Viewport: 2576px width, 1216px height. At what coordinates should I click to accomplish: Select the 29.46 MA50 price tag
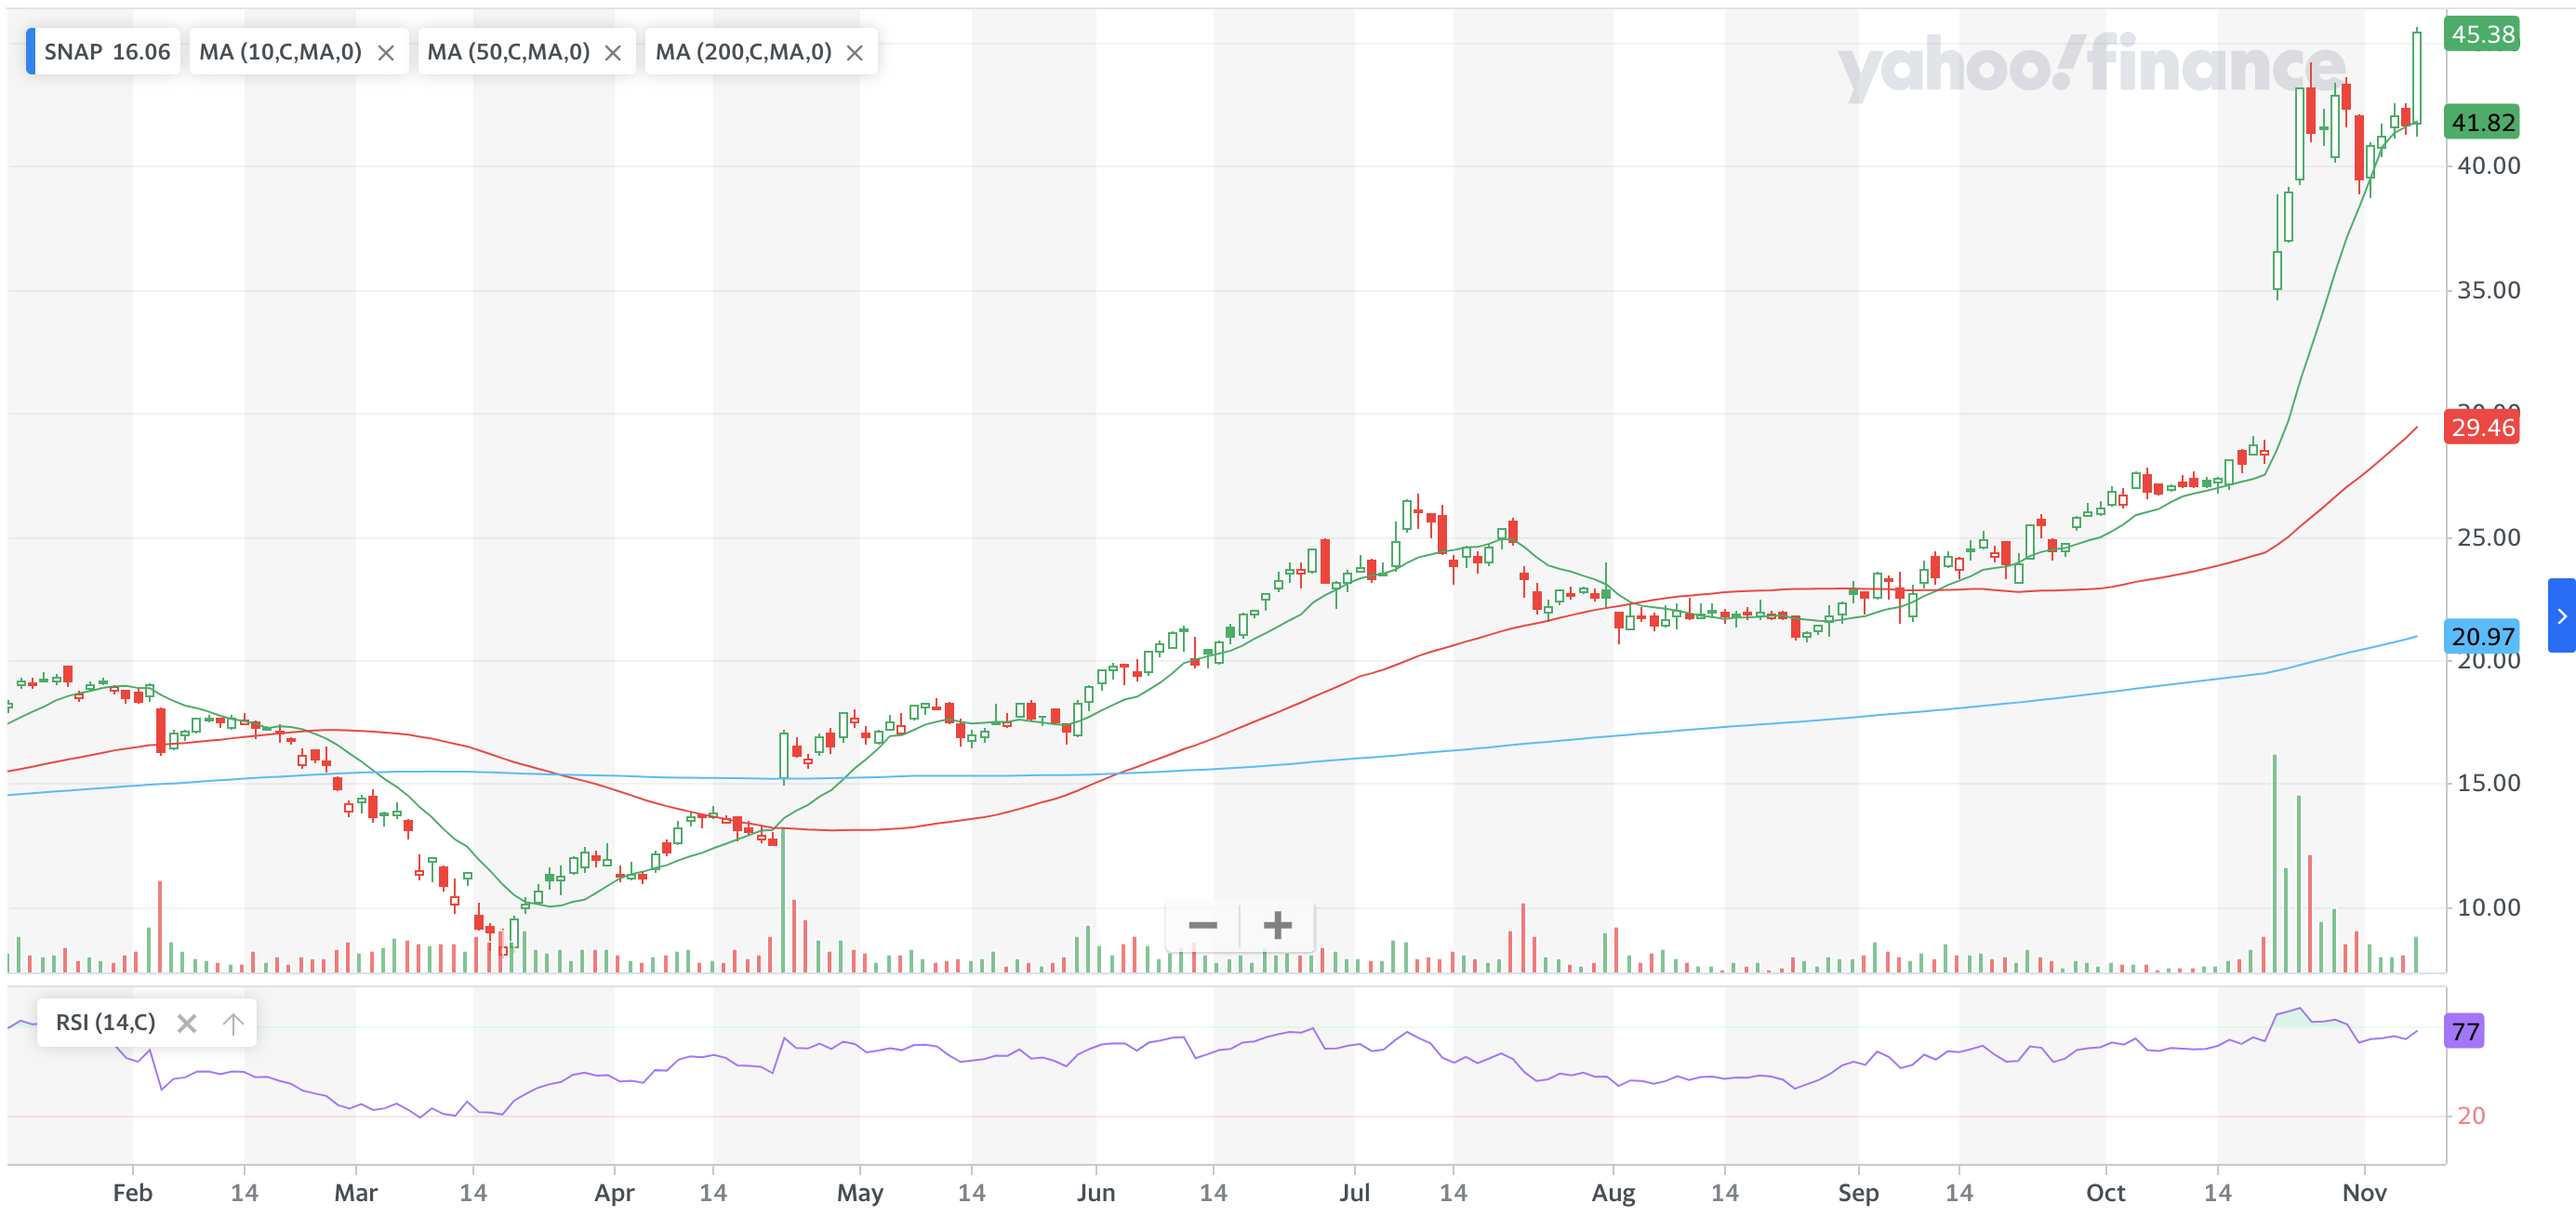point(2482,428)
